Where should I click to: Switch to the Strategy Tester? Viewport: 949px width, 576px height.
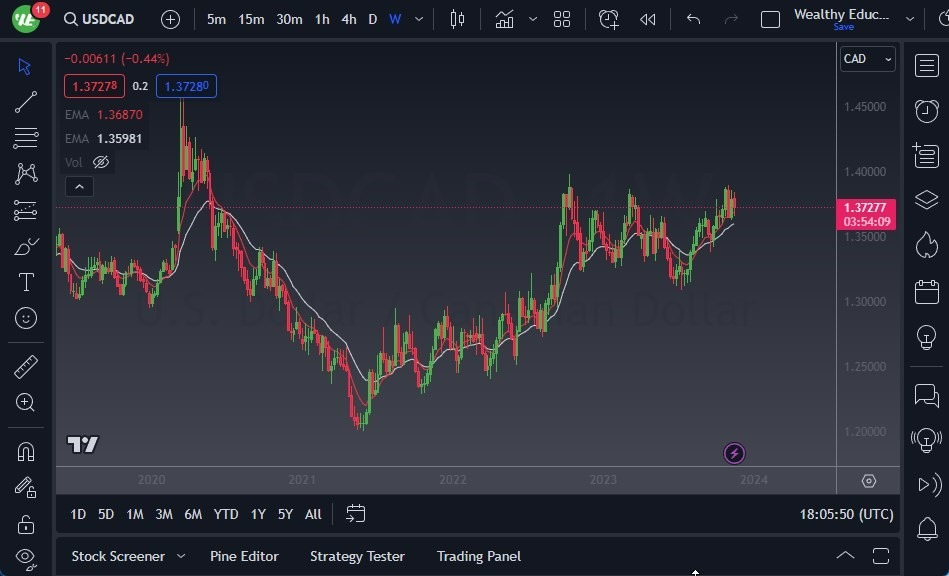tap(357, 556)
